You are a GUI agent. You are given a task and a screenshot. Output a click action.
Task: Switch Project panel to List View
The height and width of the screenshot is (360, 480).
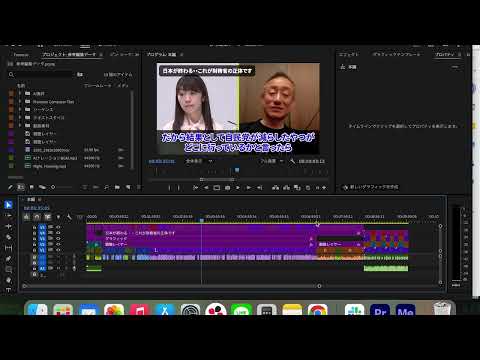pyautogui.click(x=21, y=187)
